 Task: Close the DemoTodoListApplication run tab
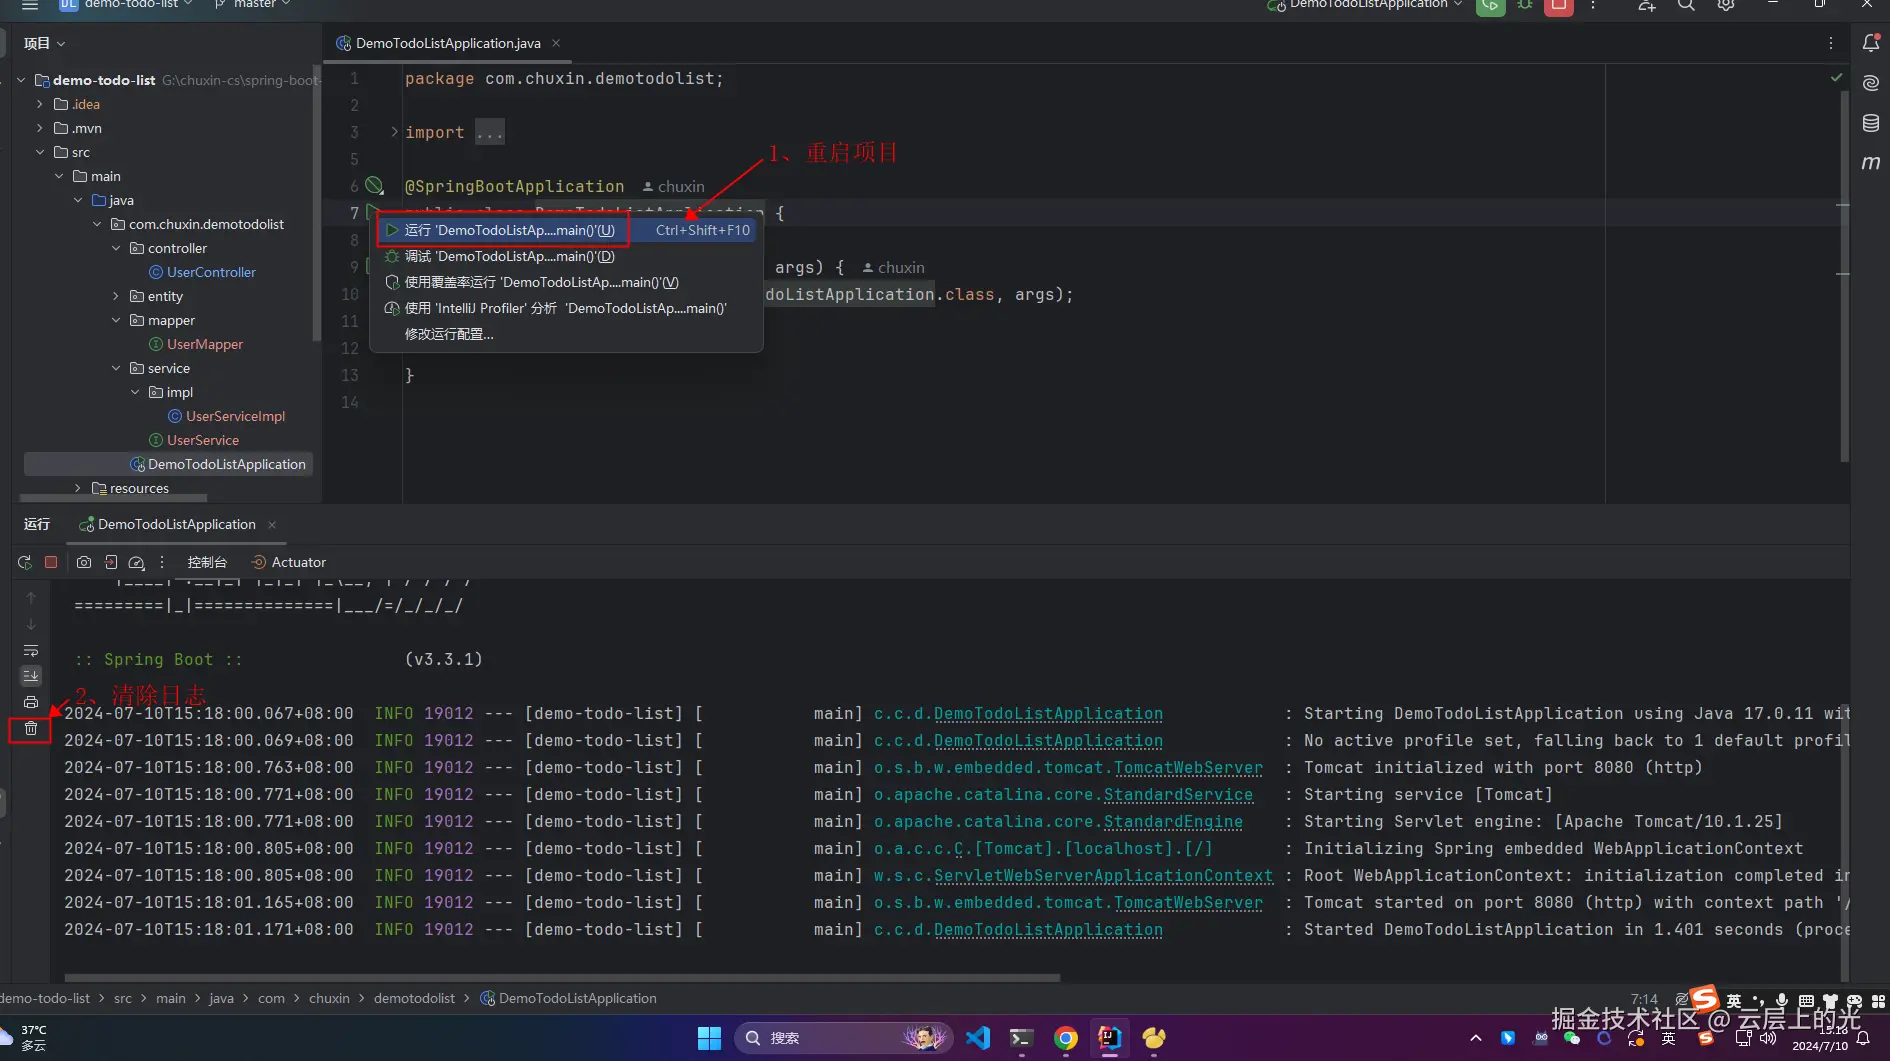(x=272, y=524)
